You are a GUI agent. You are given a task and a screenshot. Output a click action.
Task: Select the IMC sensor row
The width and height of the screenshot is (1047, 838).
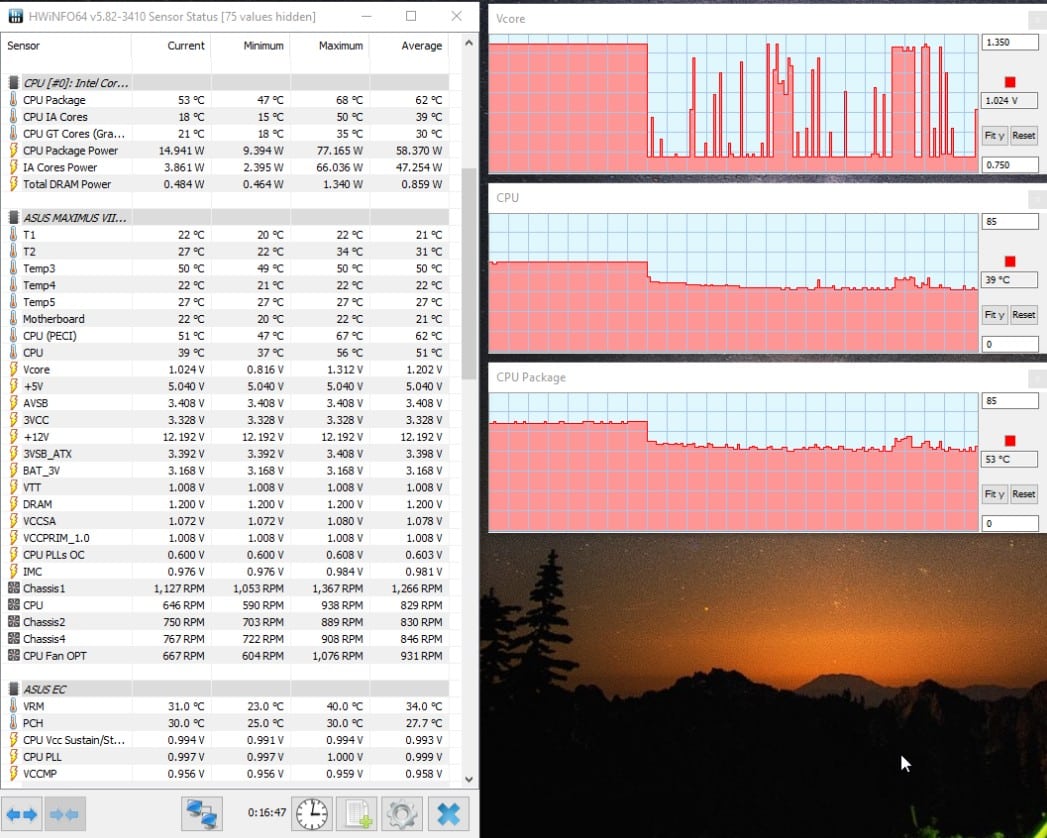pyautogui.click(x=225, y=572)
